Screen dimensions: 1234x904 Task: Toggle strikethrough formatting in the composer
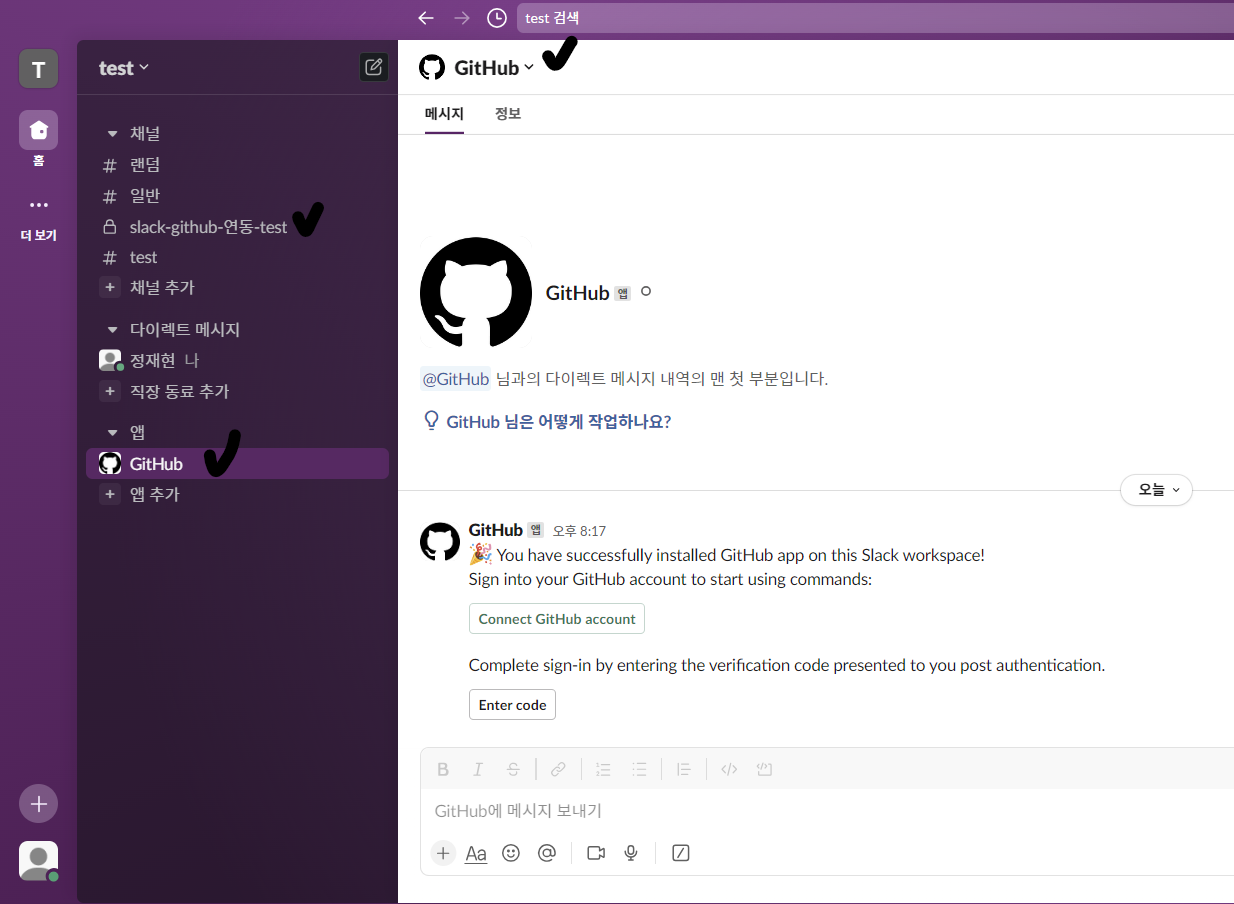[513, 769]
